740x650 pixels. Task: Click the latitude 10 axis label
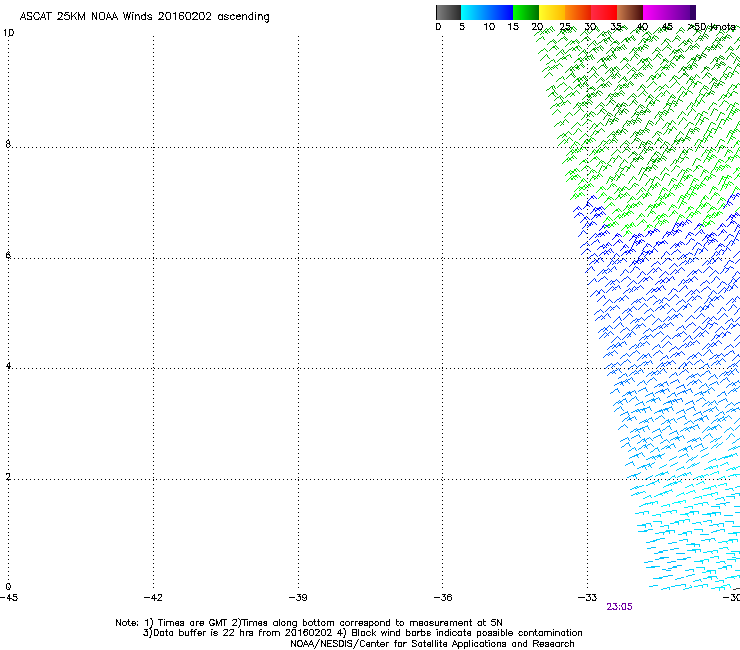pyautogui.click(x=8, y=33)
